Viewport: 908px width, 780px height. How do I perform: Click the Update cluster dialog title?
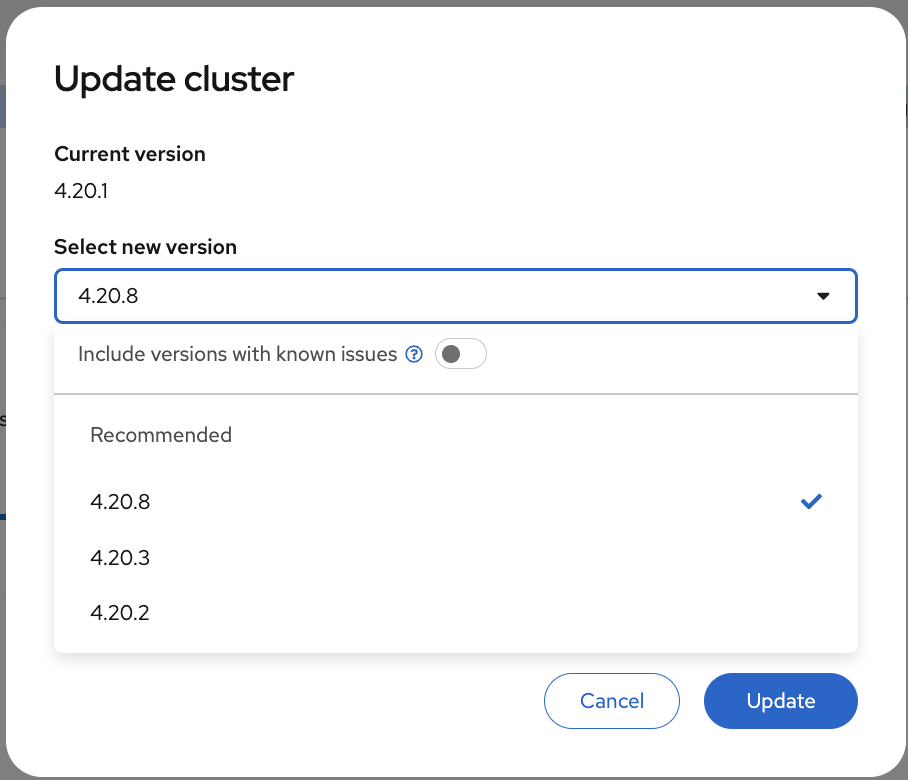(175, 79)
